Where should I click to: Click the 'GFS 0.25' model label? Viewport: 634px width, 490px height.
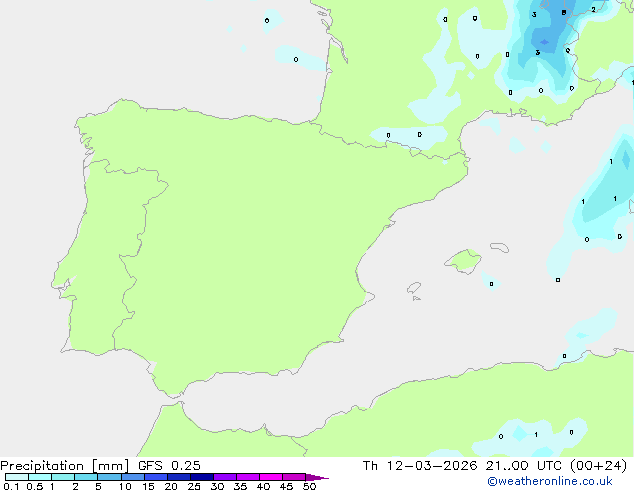pyautogui.click(x=169, y=466)
